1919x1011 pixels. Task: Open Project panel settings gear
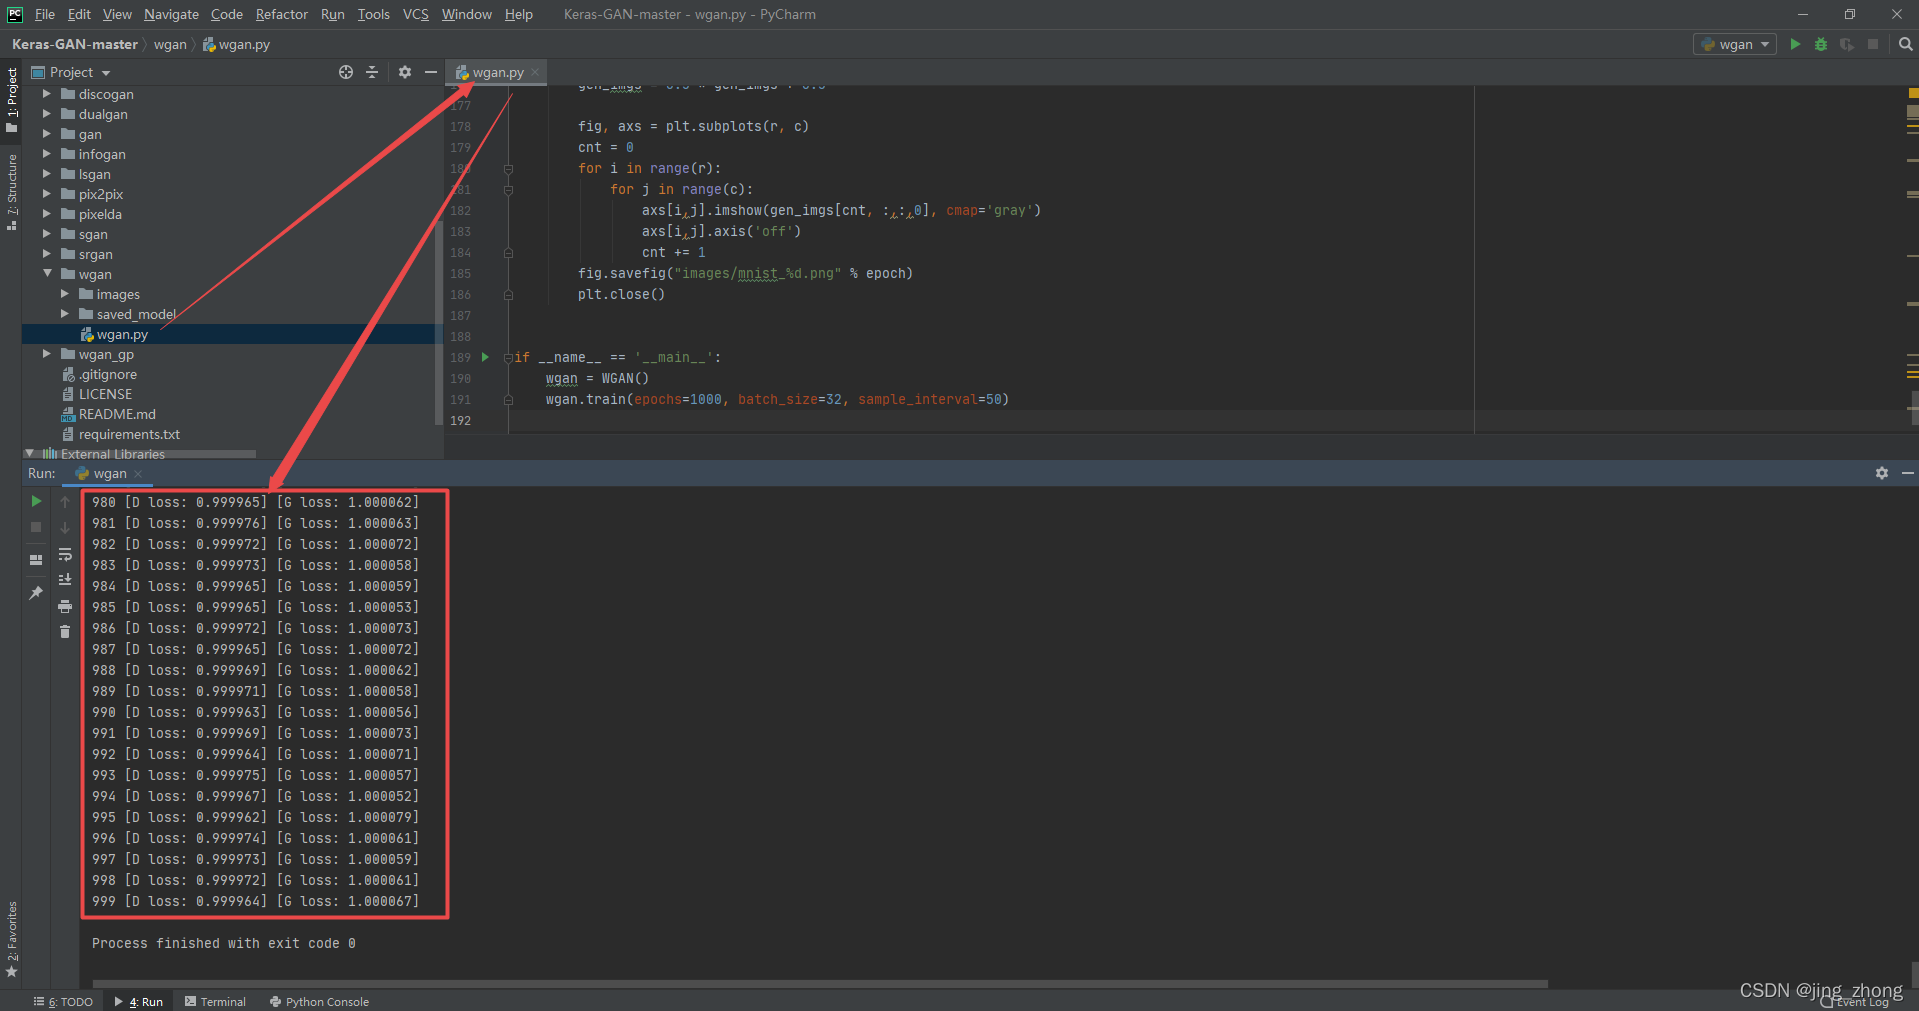click(x=405, y=72)
